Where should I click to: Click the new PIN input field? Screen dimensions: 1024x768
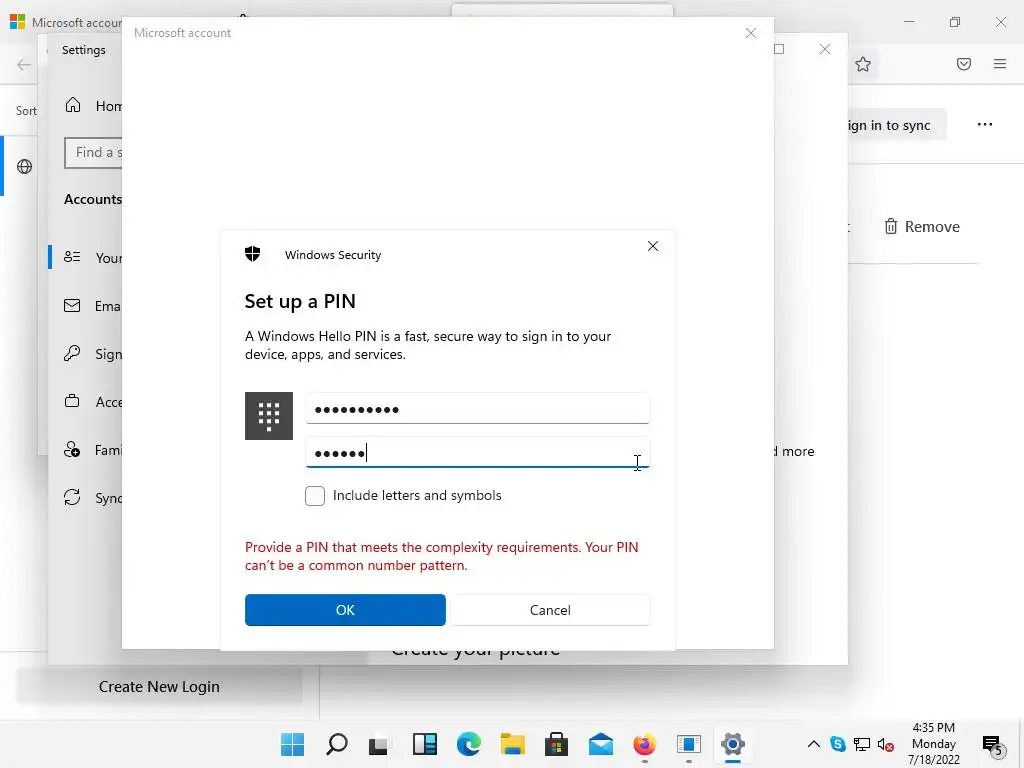(x=477, y=409)
